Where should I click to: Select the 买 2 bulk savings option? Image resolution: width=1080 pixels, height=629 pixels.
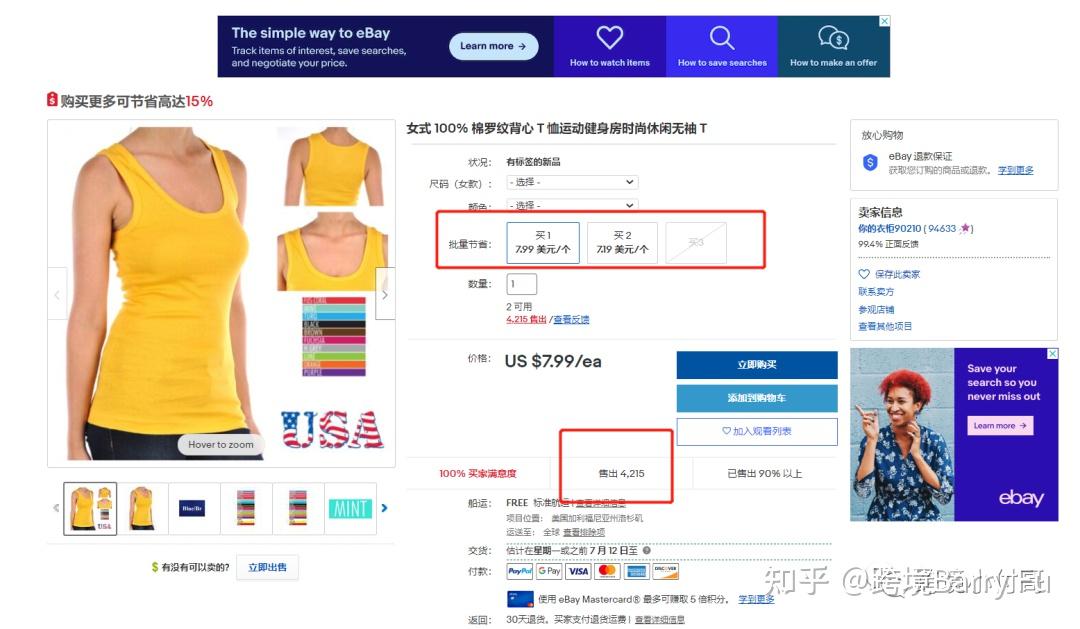[x=623, y=243]
